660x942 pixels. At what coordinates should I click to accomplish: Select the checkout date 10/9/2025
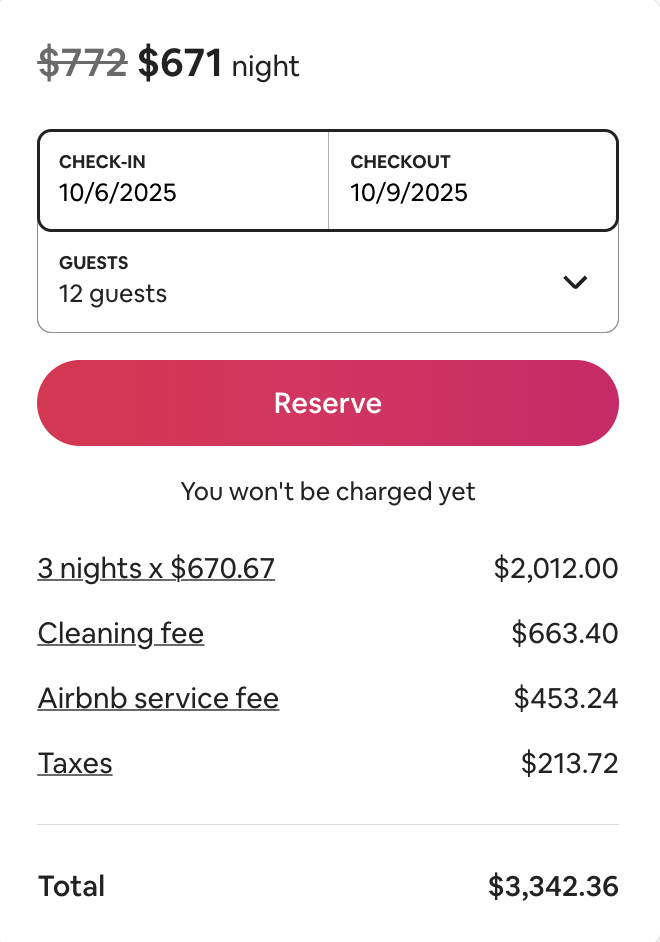point(409,192)
